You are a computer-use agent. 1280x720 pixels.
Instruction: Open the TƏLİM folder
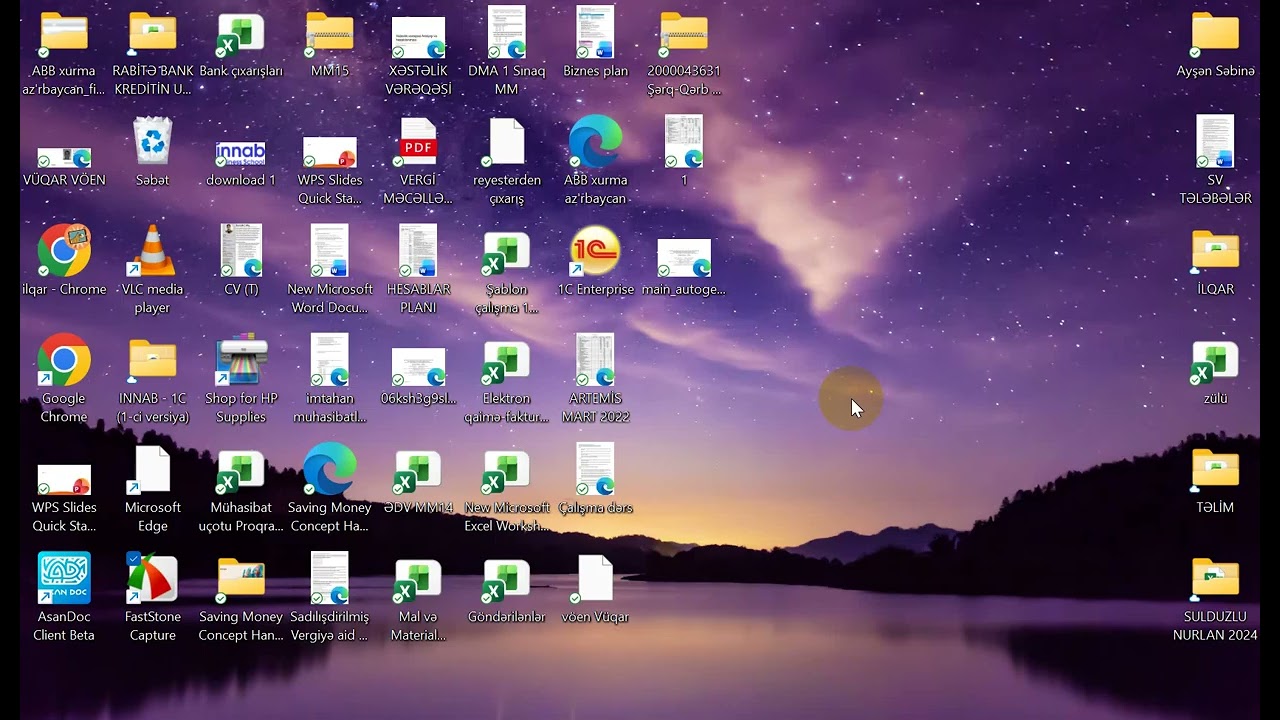pyautogui.click(x=1215, y=469)
